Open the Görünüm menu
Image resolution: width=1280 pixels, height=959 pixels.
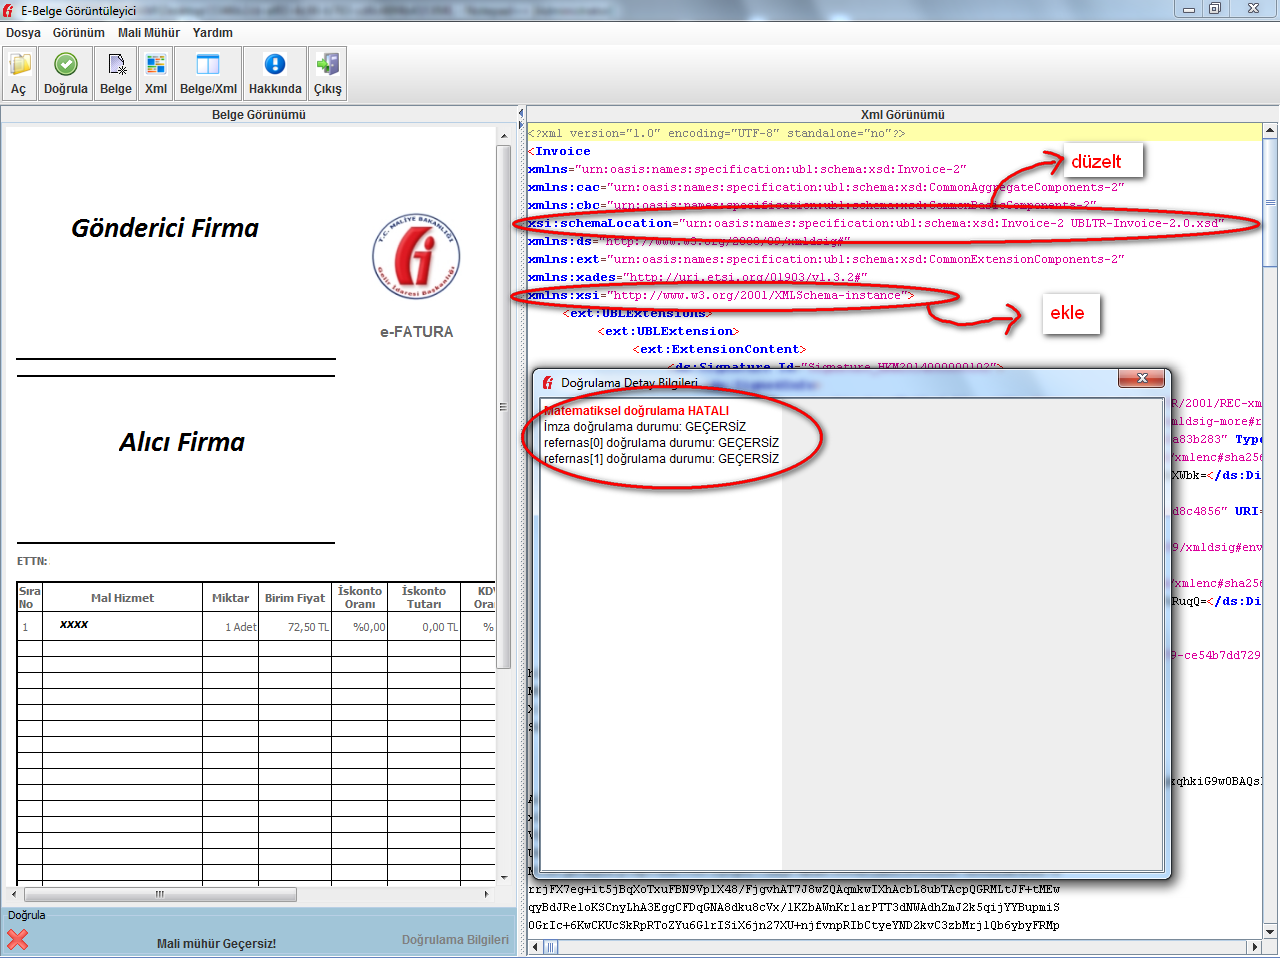pos(78,33)
